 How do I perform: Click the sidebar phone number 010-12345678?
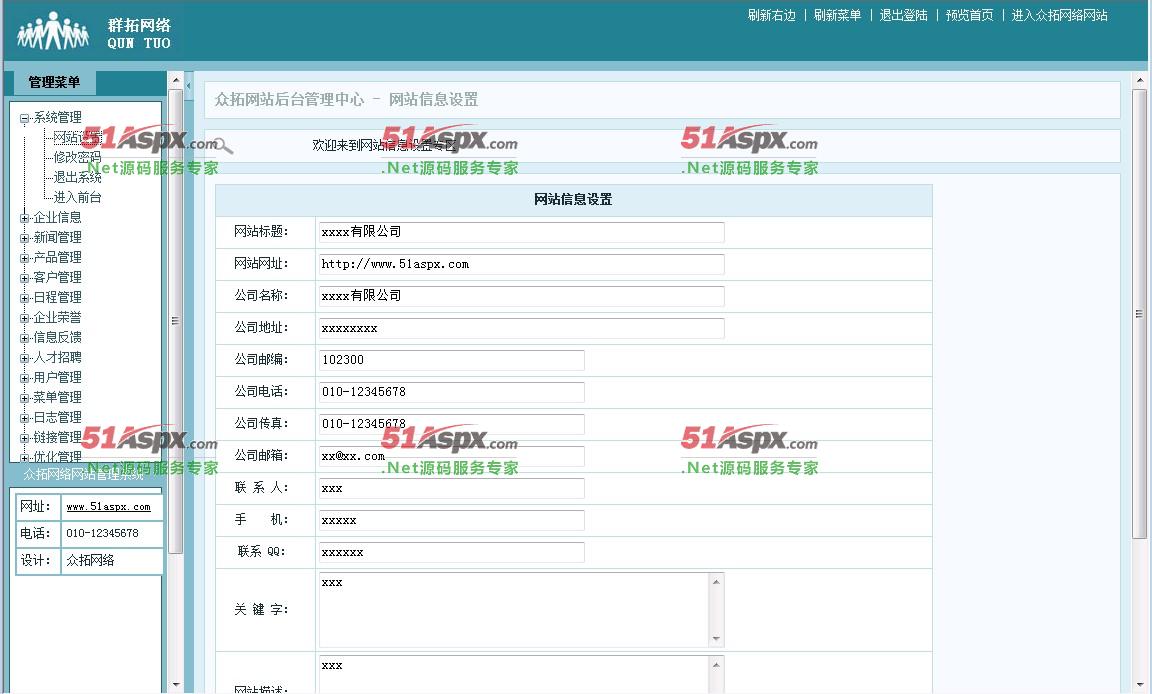tap(102, 533)
